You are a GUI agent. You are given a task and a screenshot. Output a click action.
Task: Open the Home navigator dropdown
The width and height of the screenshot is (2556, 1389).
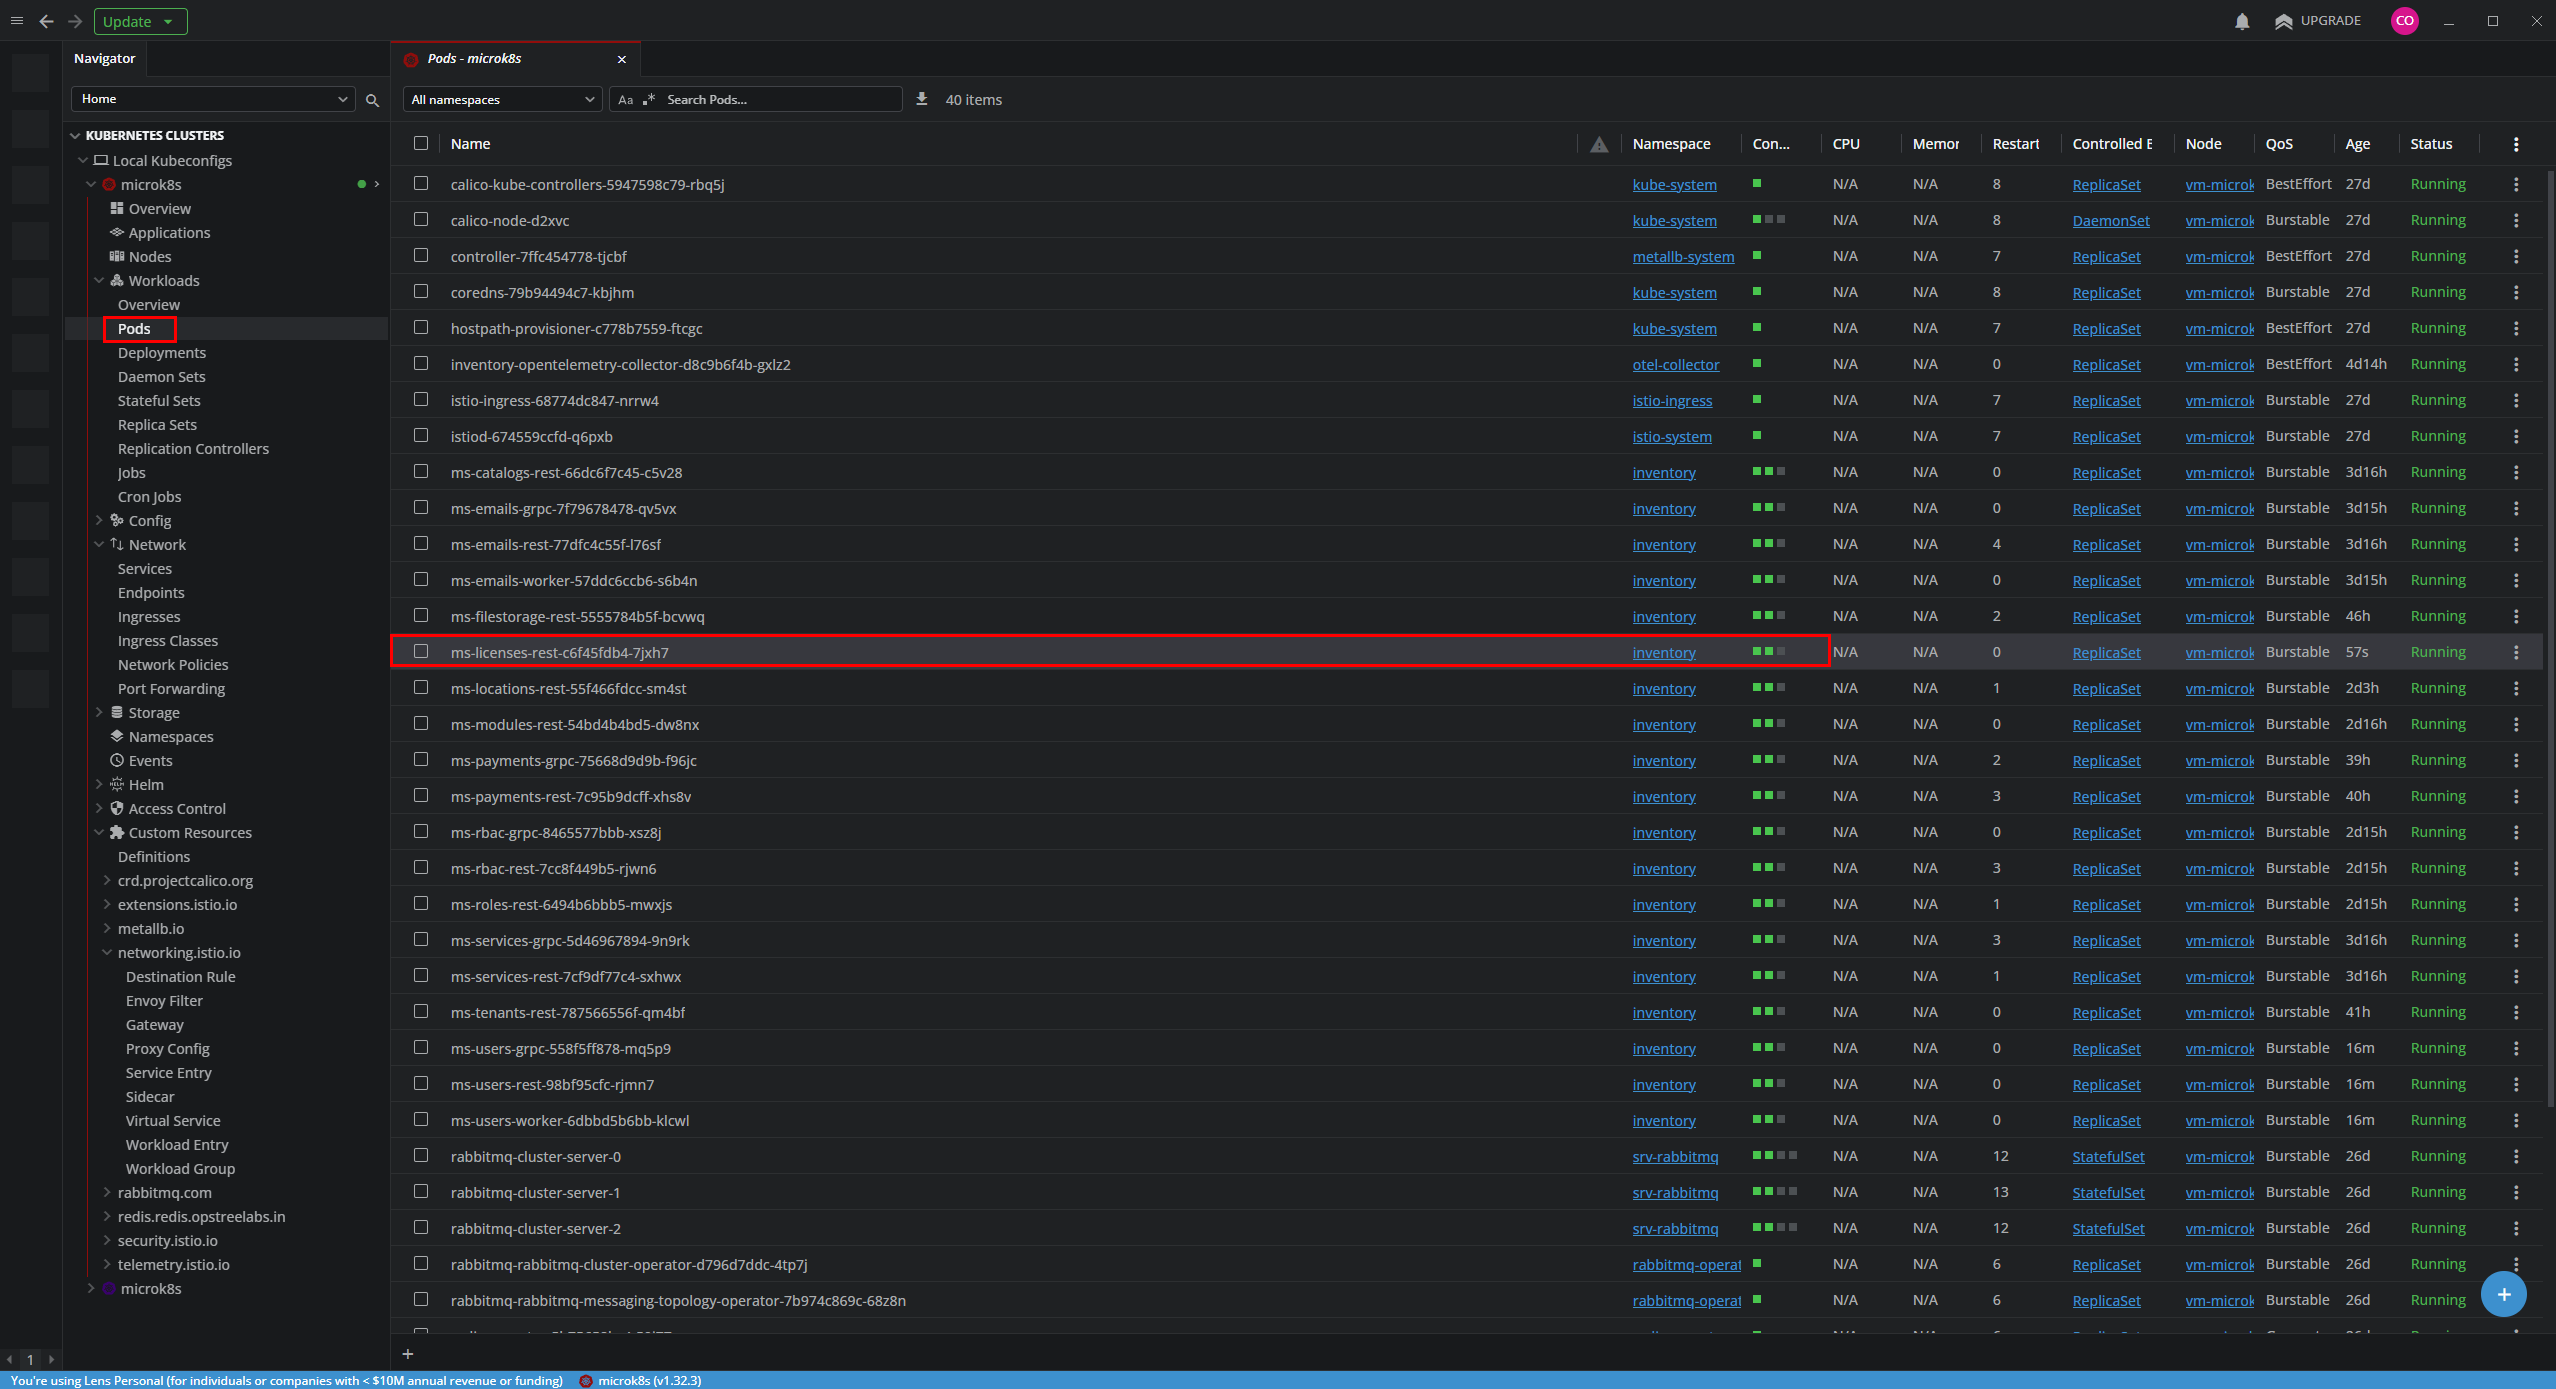[213, 99]
